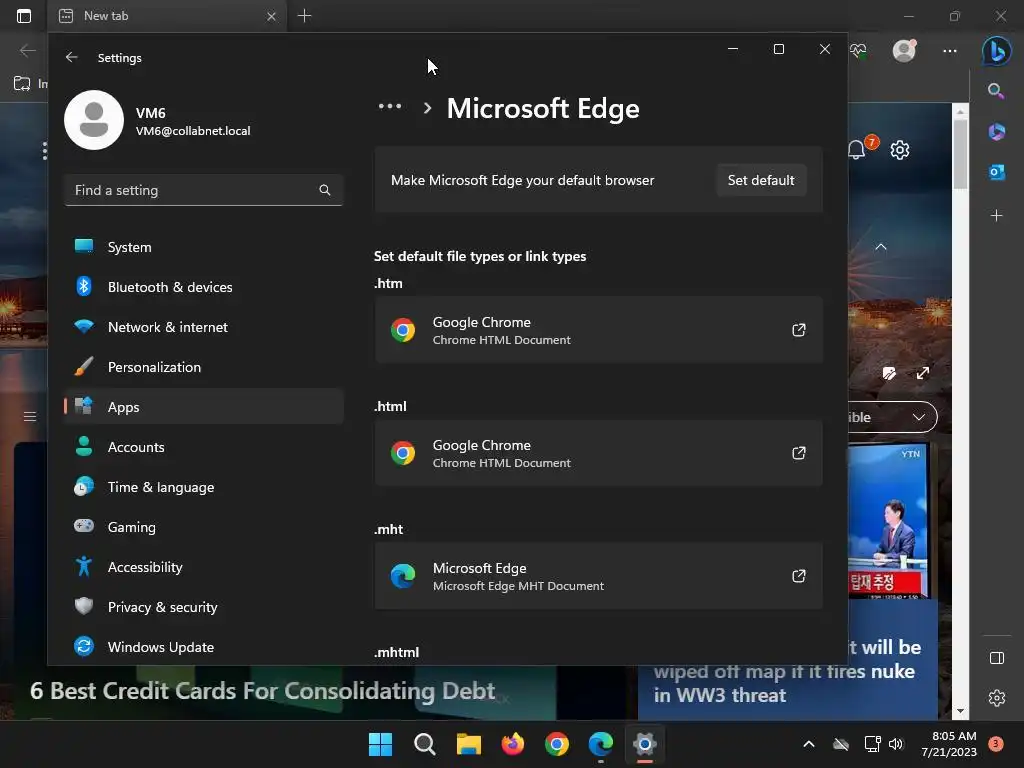Open the volume speaker tray icon
The width and height of the screenshot is (1024, 768).
point(896,744)
